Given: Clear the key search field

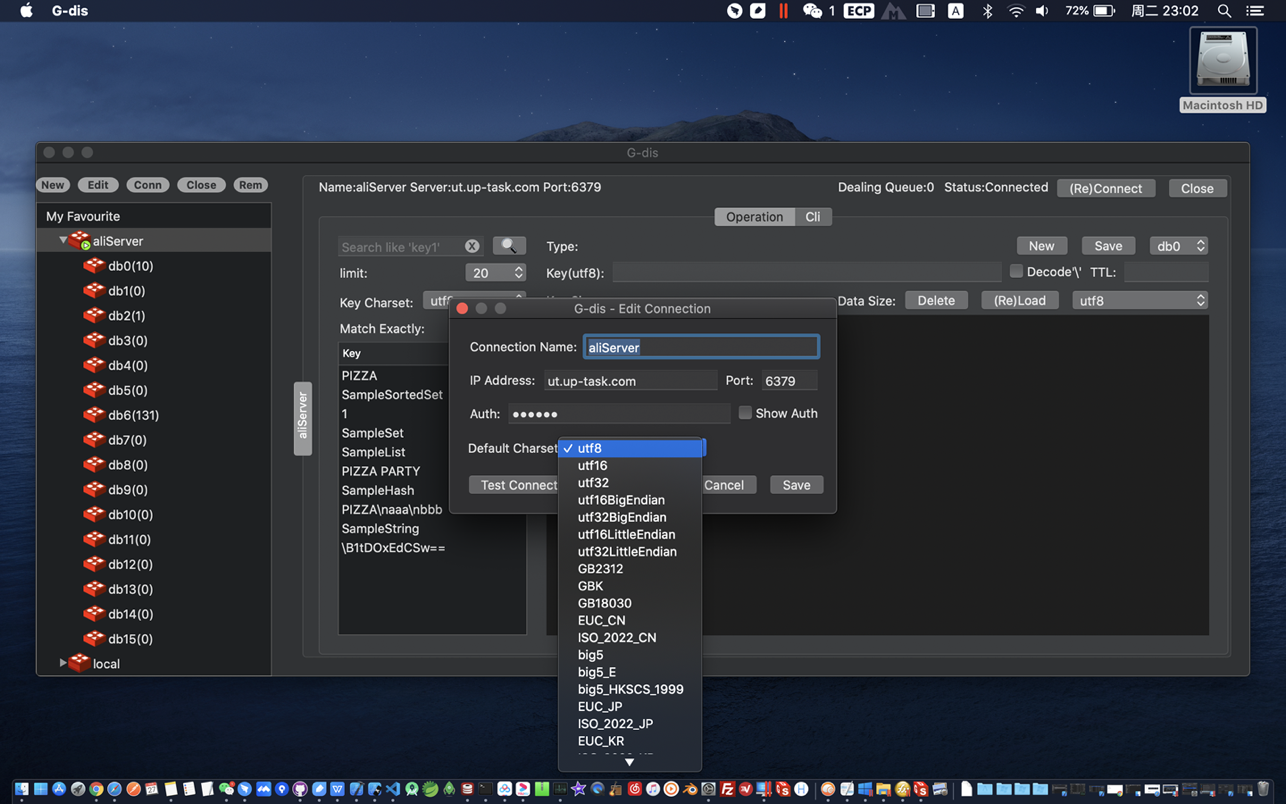Looking at the screenshot, I should [x=472, y=246].
